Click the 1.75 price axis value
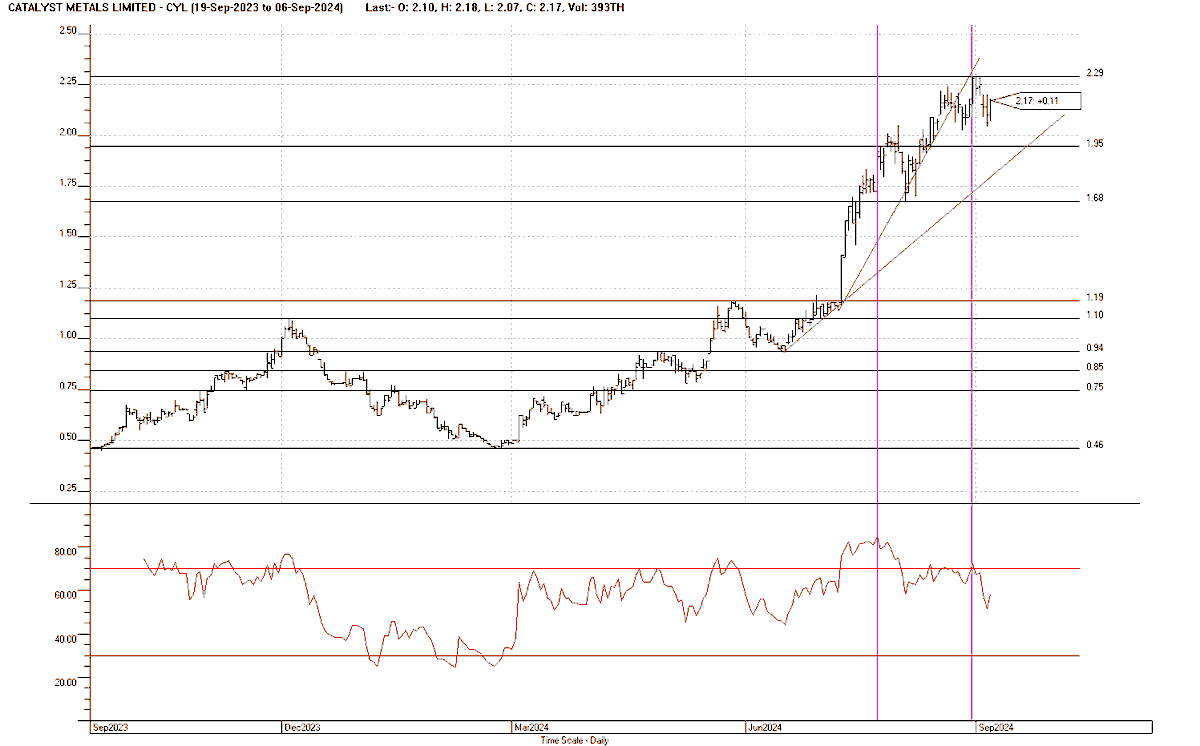 point(68,184)
